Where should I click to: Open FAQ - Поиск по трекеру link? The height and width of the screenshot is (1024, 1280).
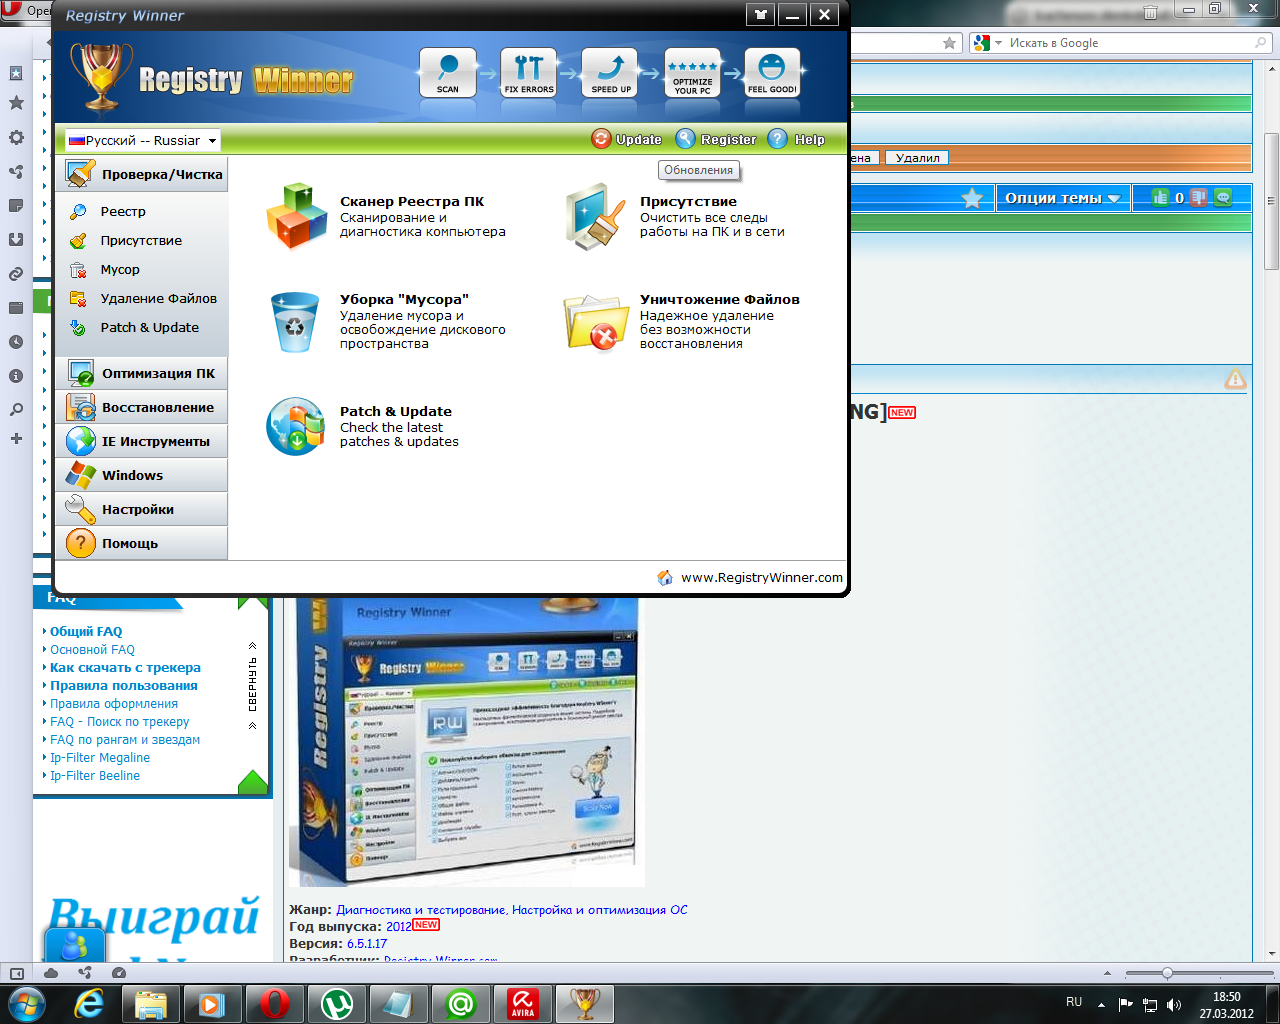coord(120,722)
